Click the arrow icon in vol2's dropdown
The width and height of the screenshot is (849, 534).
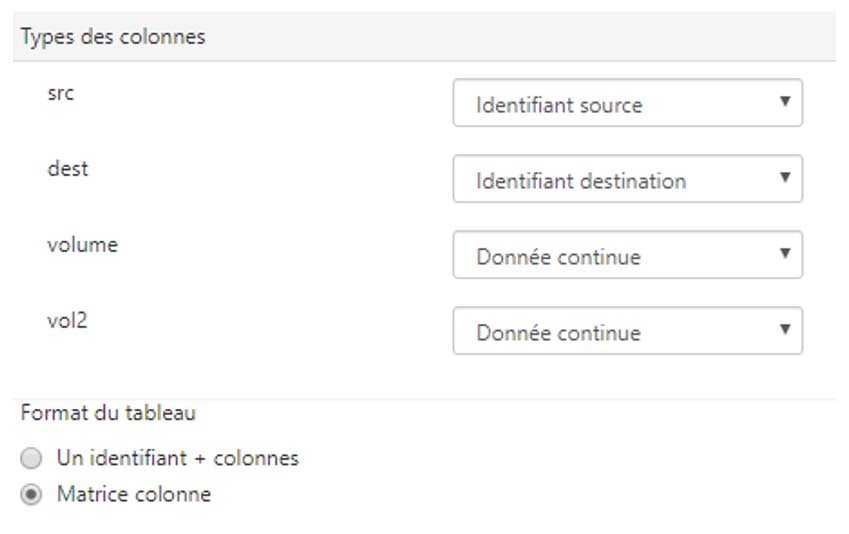pyautogui.click(x=785, y=329)
